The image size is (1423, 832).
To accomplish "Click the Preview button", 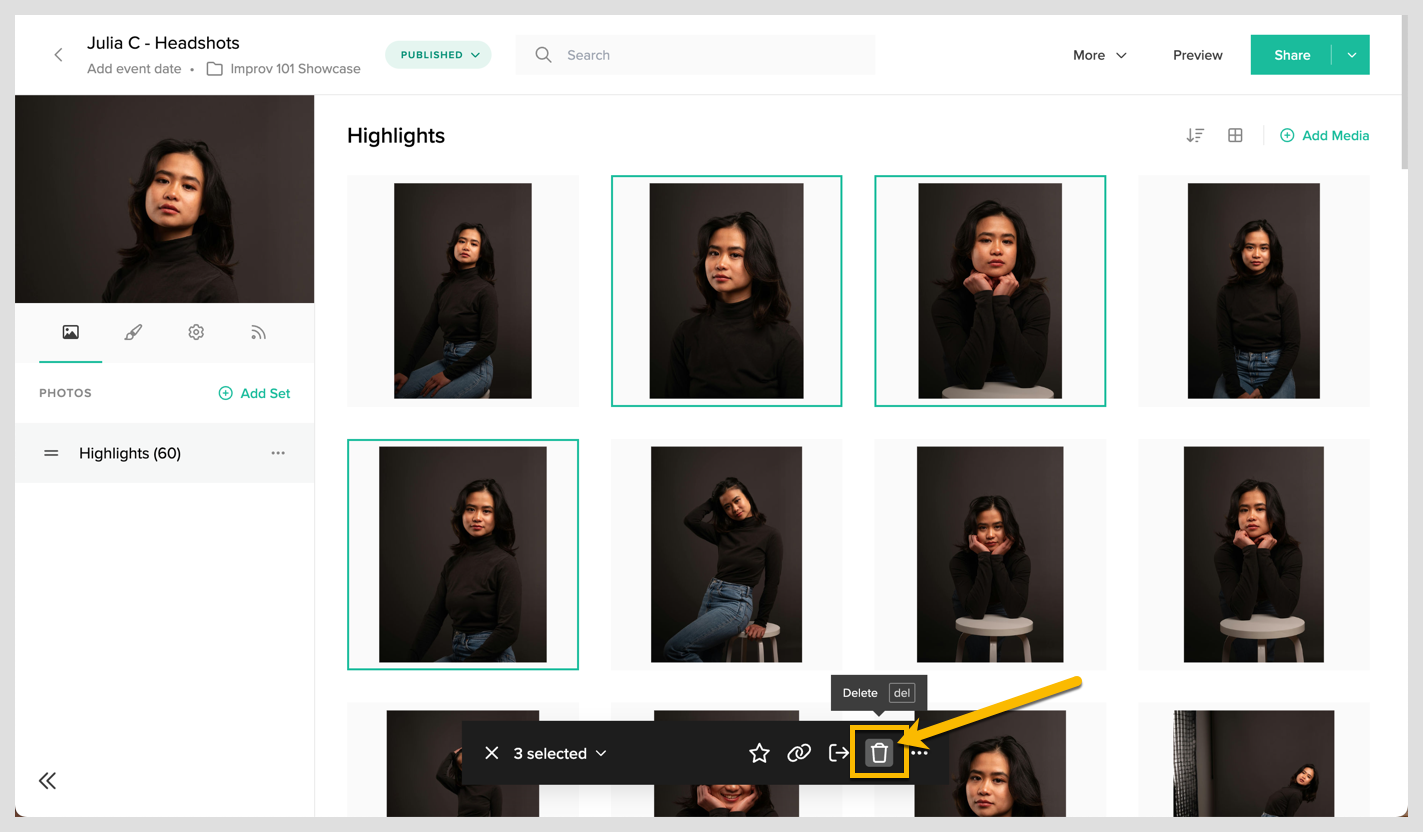I will 1198,55.
